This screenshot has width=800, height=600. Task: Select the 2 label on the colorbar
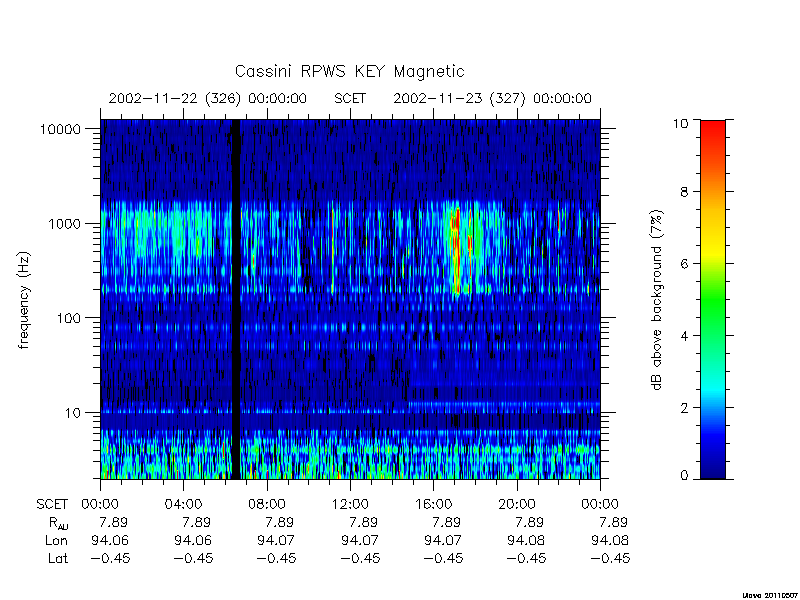[x=684, y=408]
